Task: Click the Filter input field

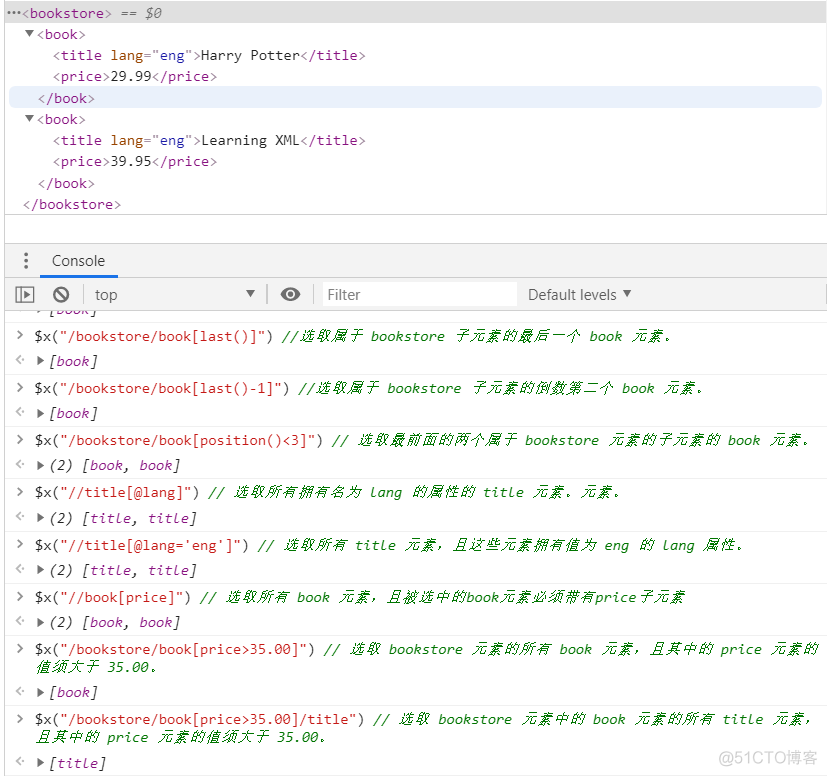Action: (419, 294)
